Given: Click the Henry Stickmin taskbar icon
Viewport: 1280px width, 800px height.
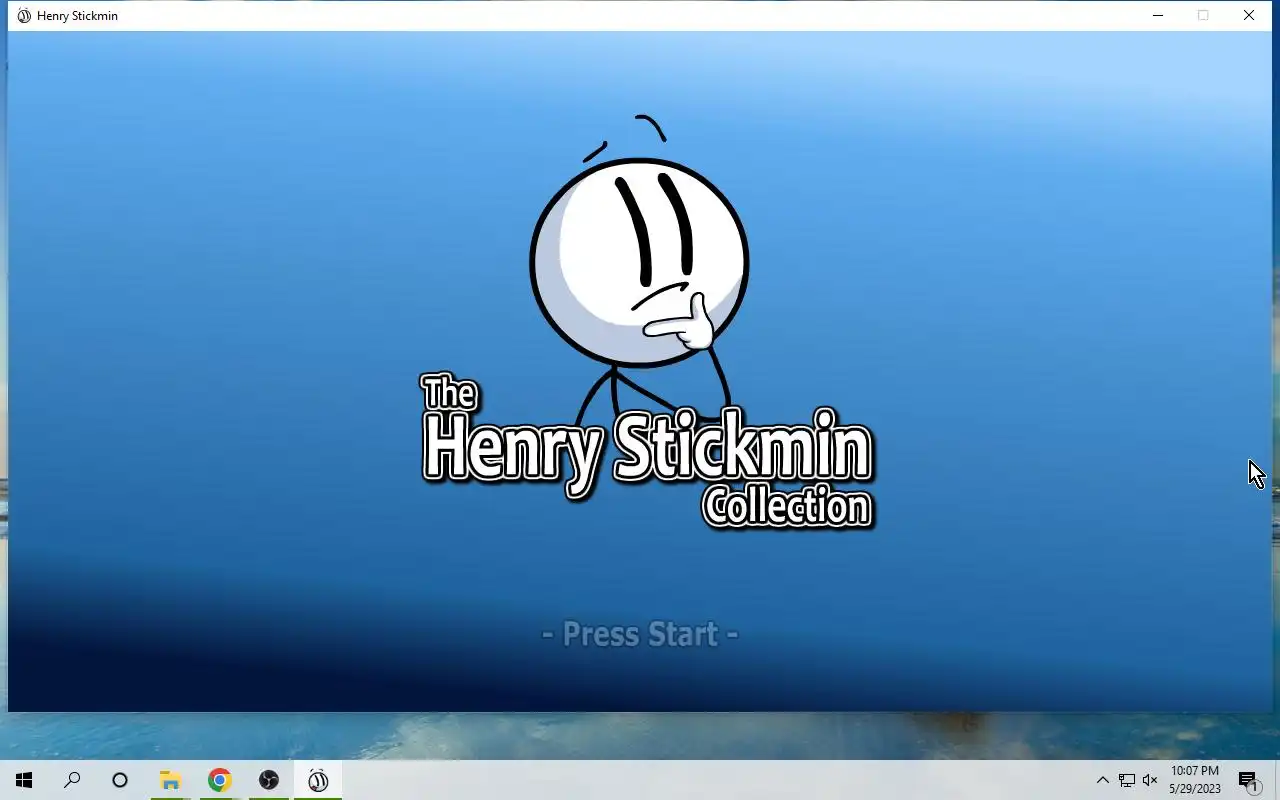Looking at the screenshot, I should pyautogui.click(x=318, y=780).
